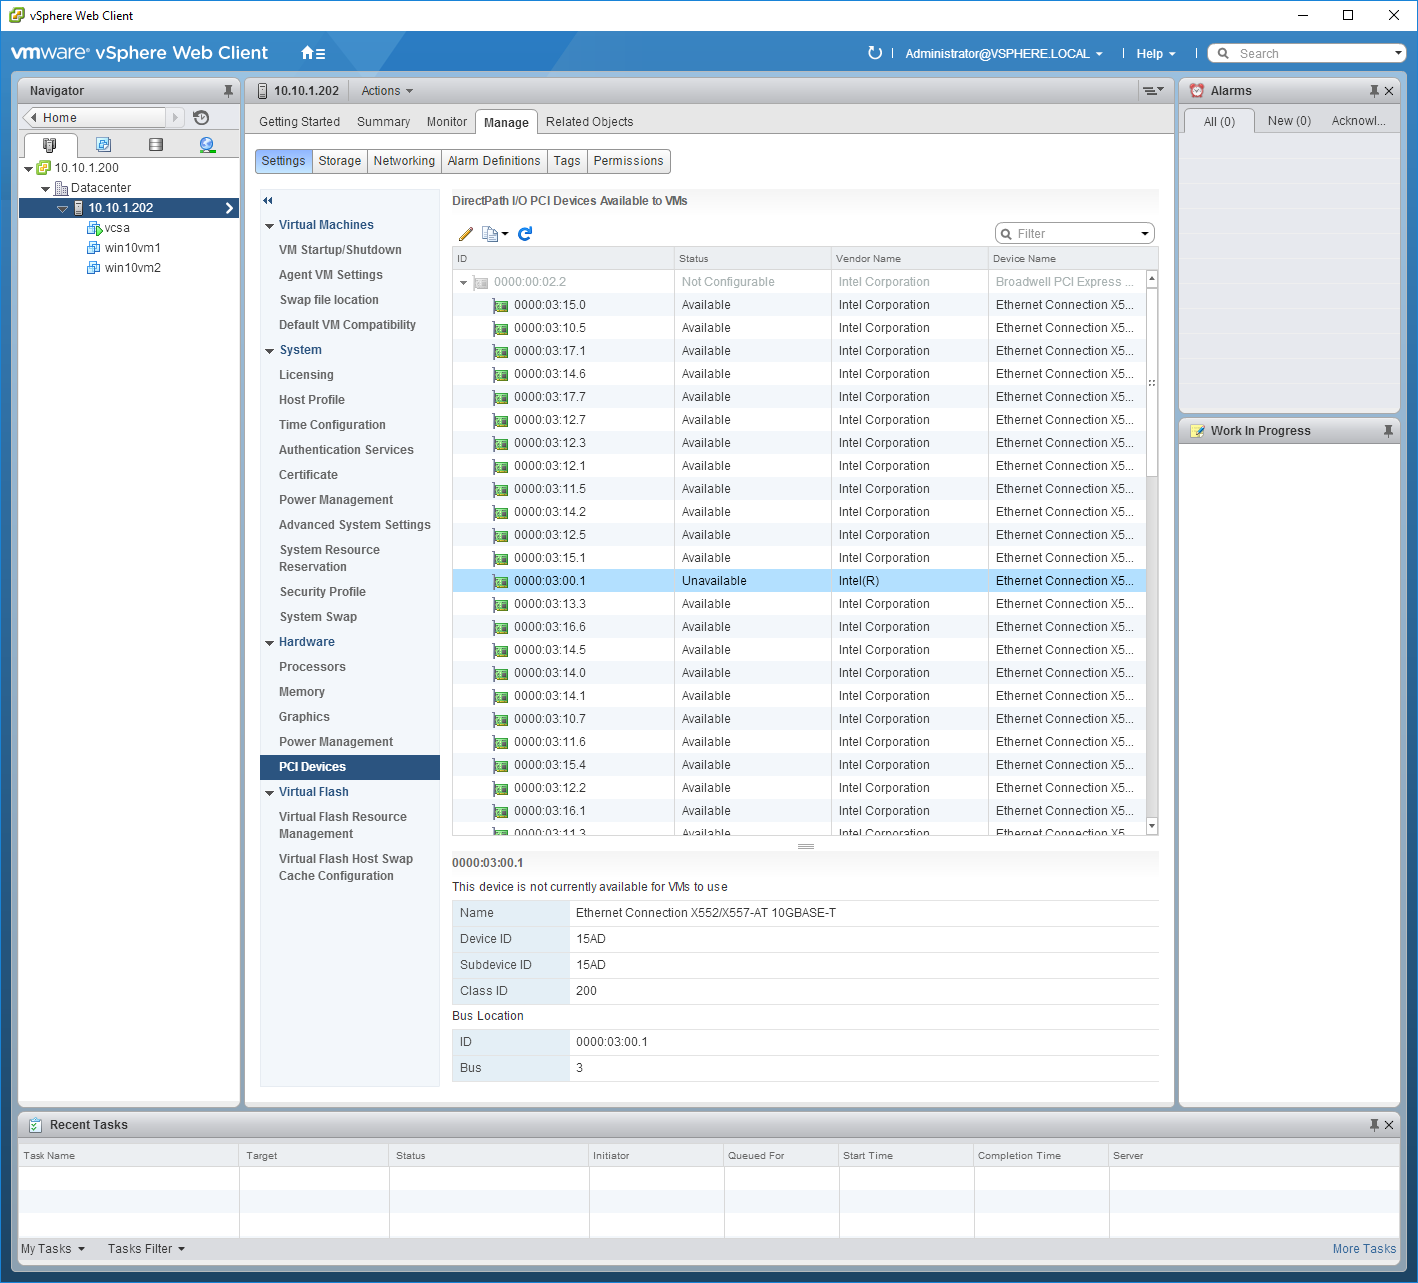Viewport: 1418px width, 1283px height.
Task: Open the Filter options dropdown arrow
Action: click(1145, 234)
